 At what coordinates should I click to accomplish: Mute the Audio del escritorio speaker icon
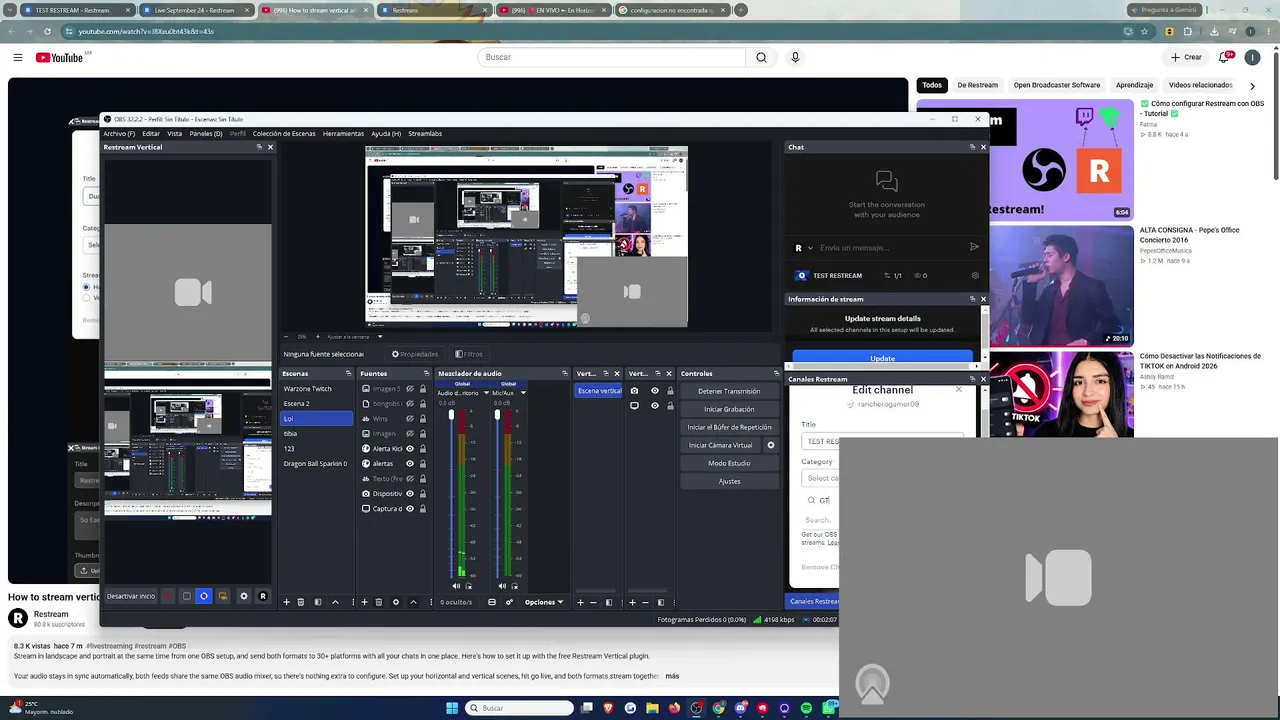pos(457,586)
